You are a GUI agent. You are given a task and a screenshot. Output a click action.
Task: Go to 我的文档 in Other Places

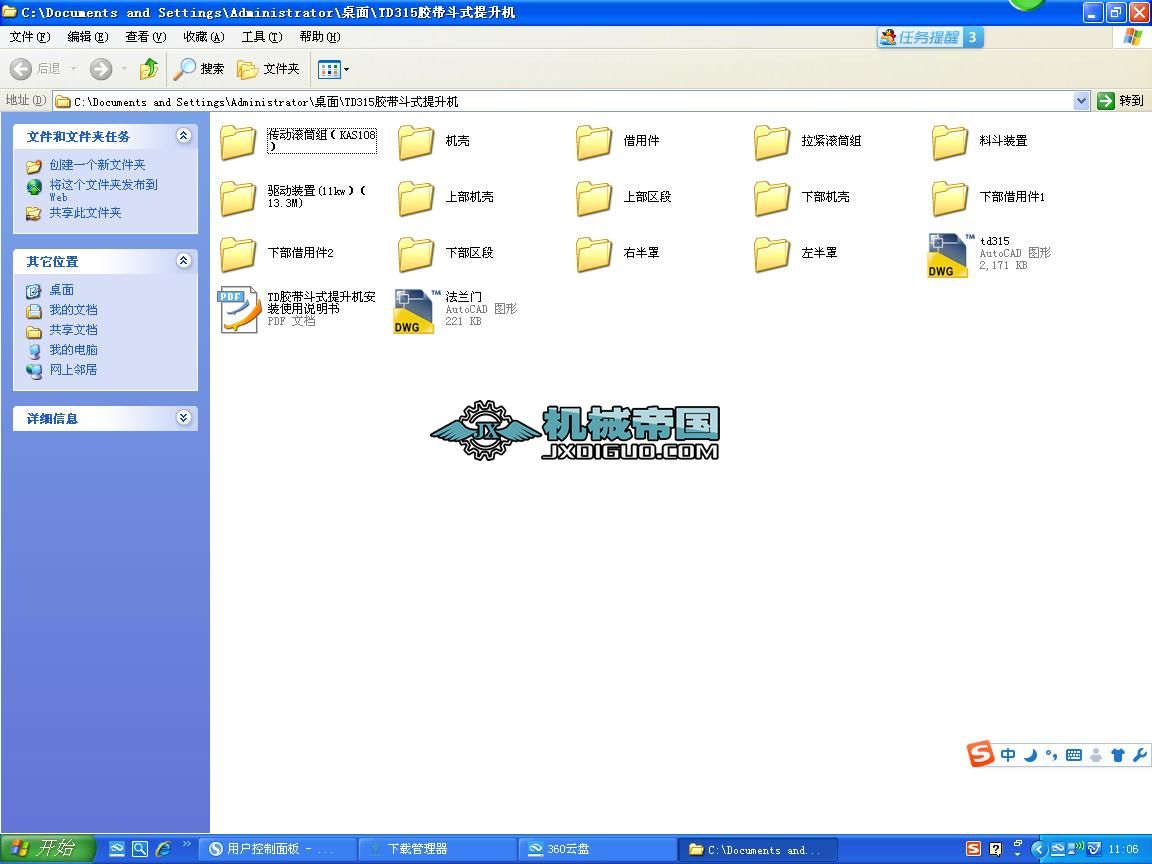(73, 310)
